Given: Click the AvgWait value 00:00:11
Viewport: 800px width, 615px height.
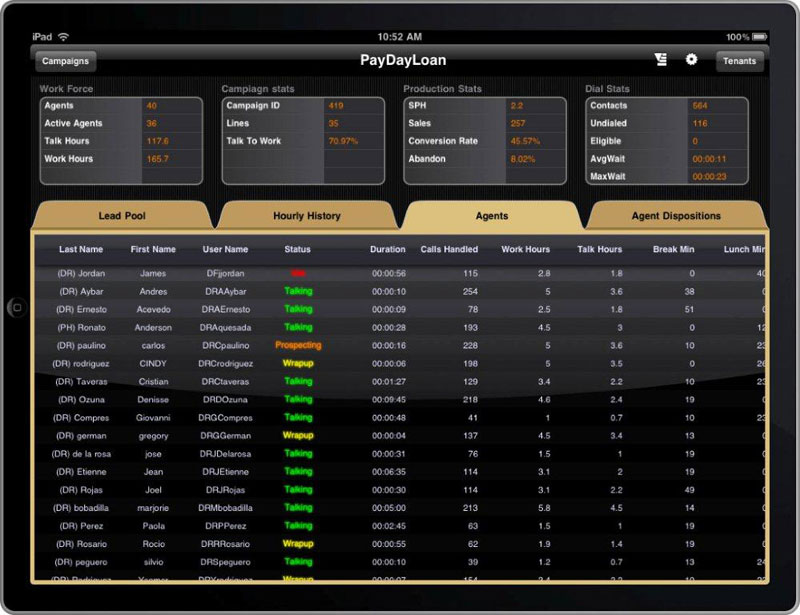Looking at the screenshot, I should [x=709, y=159].
